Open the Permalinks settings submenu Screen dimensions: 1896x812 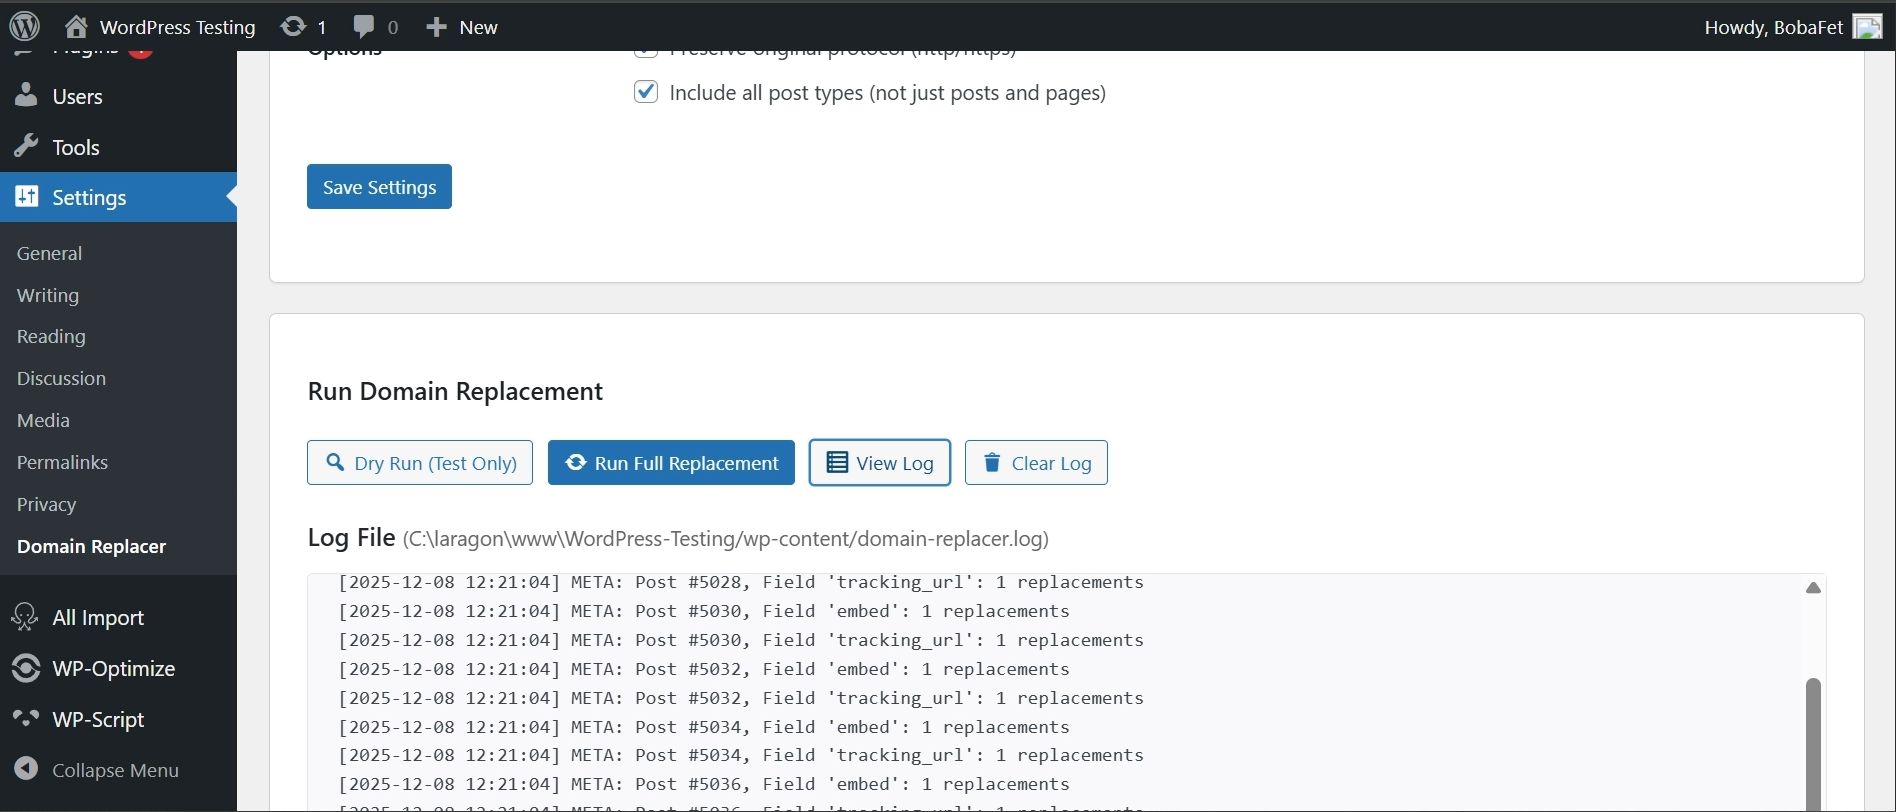(62, 462)
